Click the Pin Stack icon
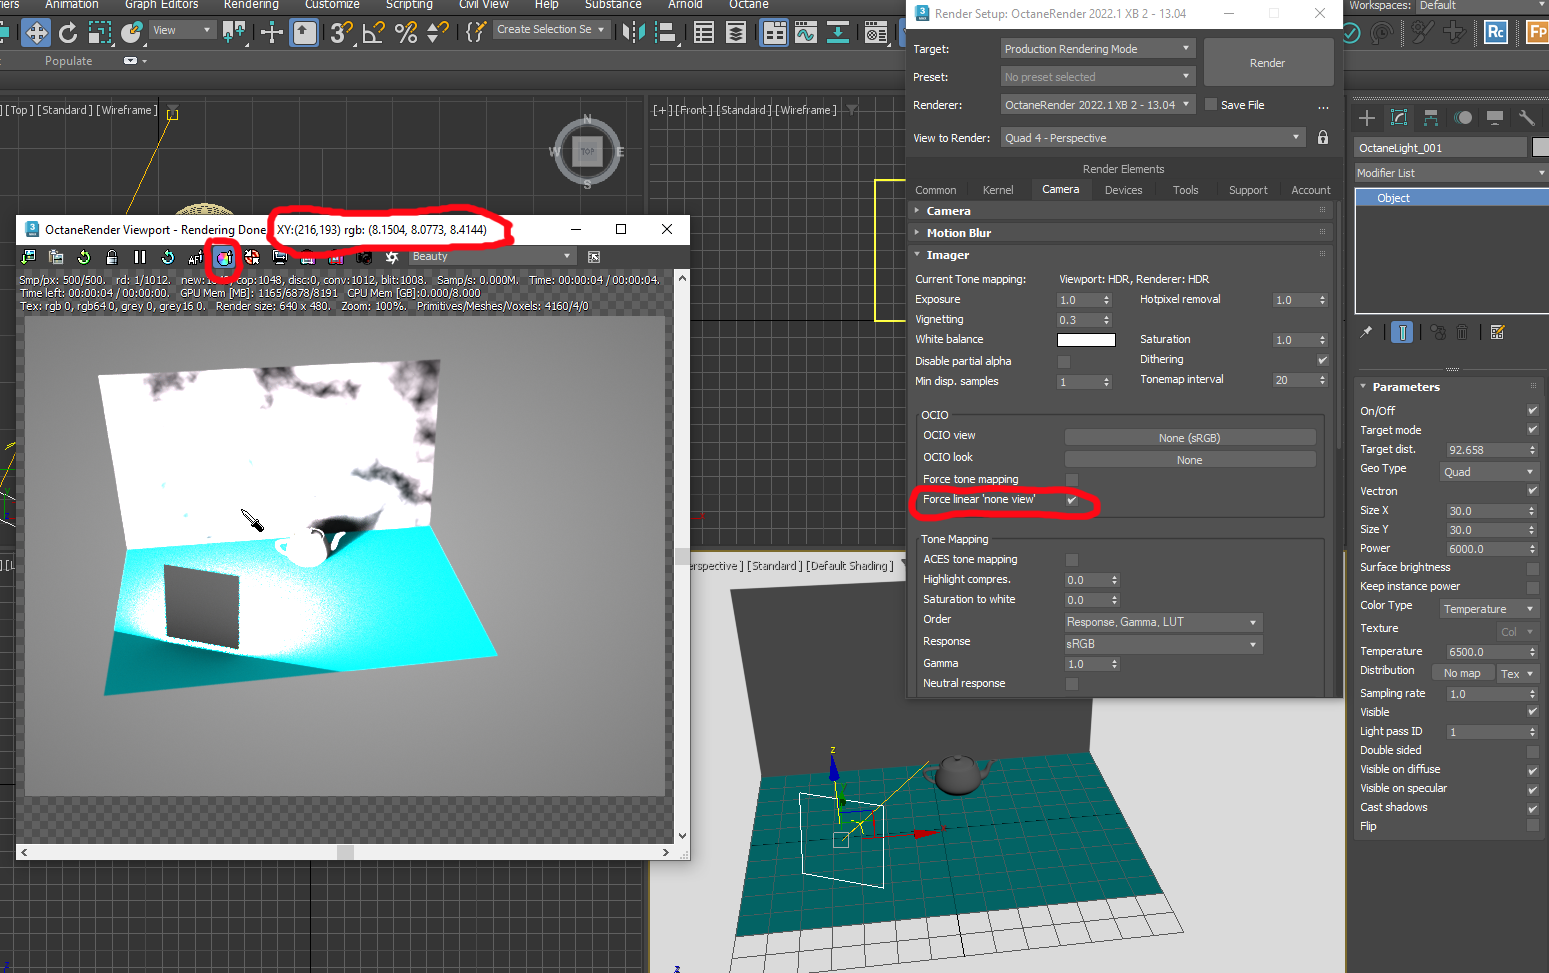This screenshot has width=1549, height=973. (1366, 332)
